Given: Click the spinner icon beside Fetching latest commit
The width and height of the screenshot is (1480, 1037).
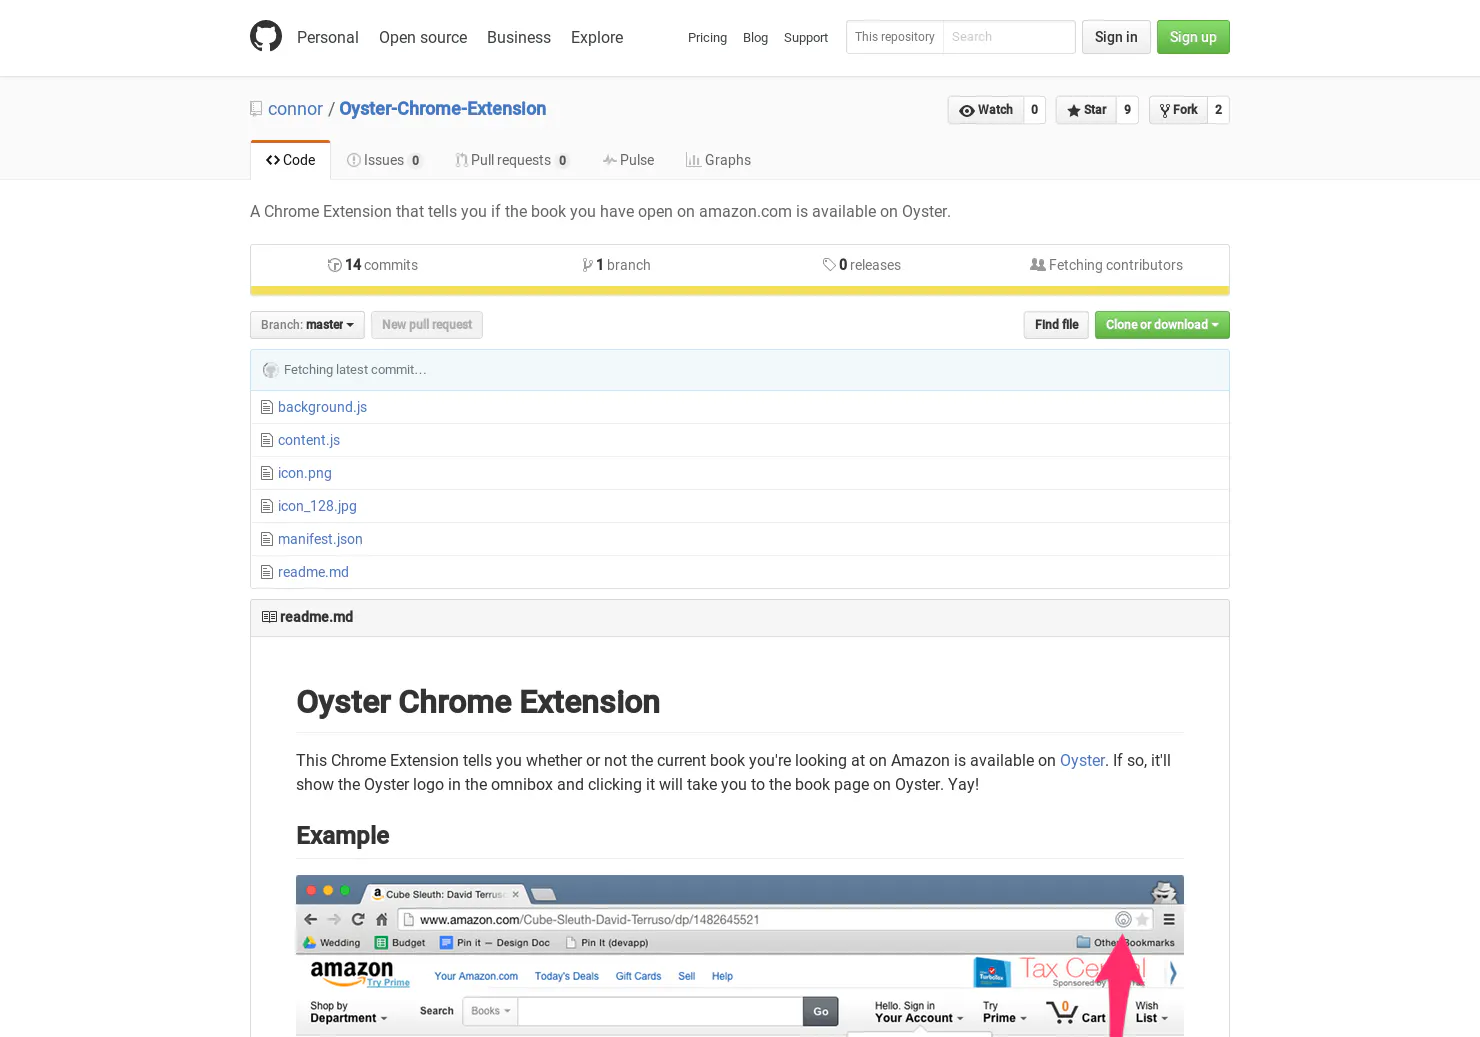Looking at the screenshot, I should coord(270,370).
